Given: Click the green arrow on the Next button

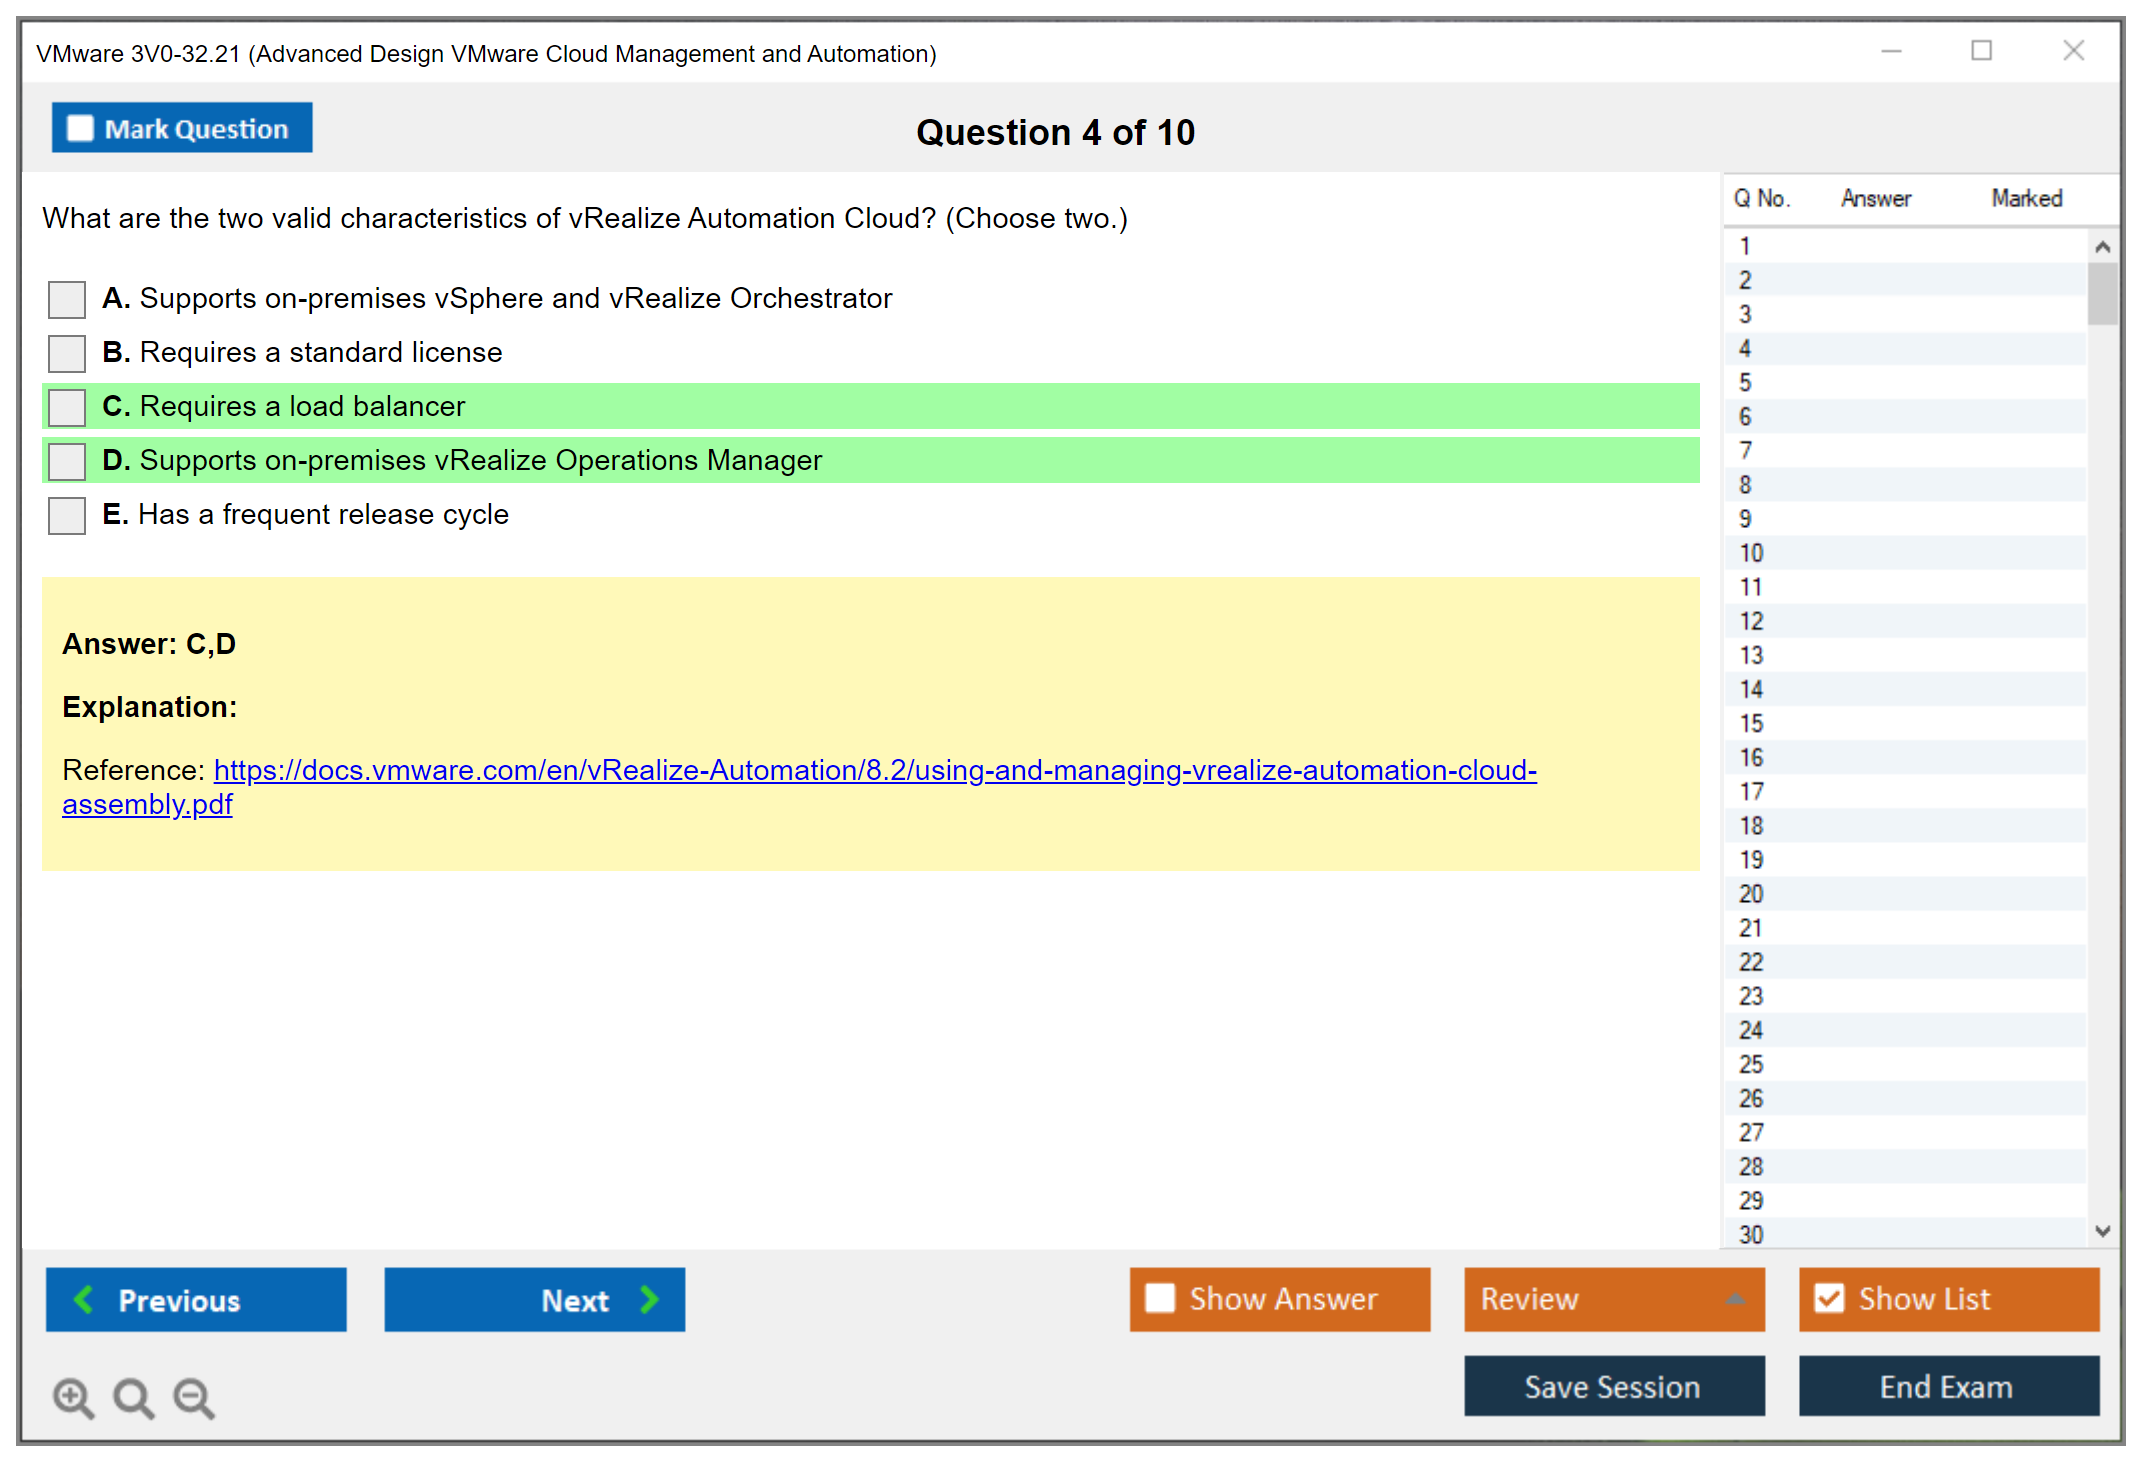Looking at the screenshot, I should pos(650,1299).
